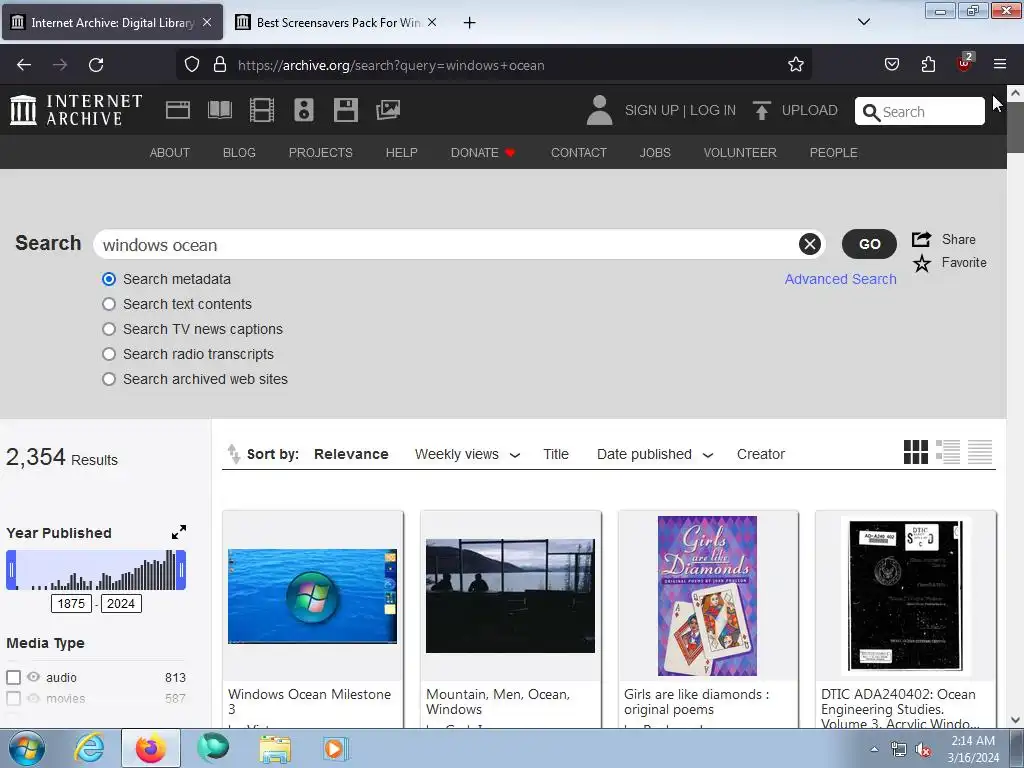Toggle eye icon for audio filter
This screenshot has width=1024, height=768.
[x=33, y=677]
